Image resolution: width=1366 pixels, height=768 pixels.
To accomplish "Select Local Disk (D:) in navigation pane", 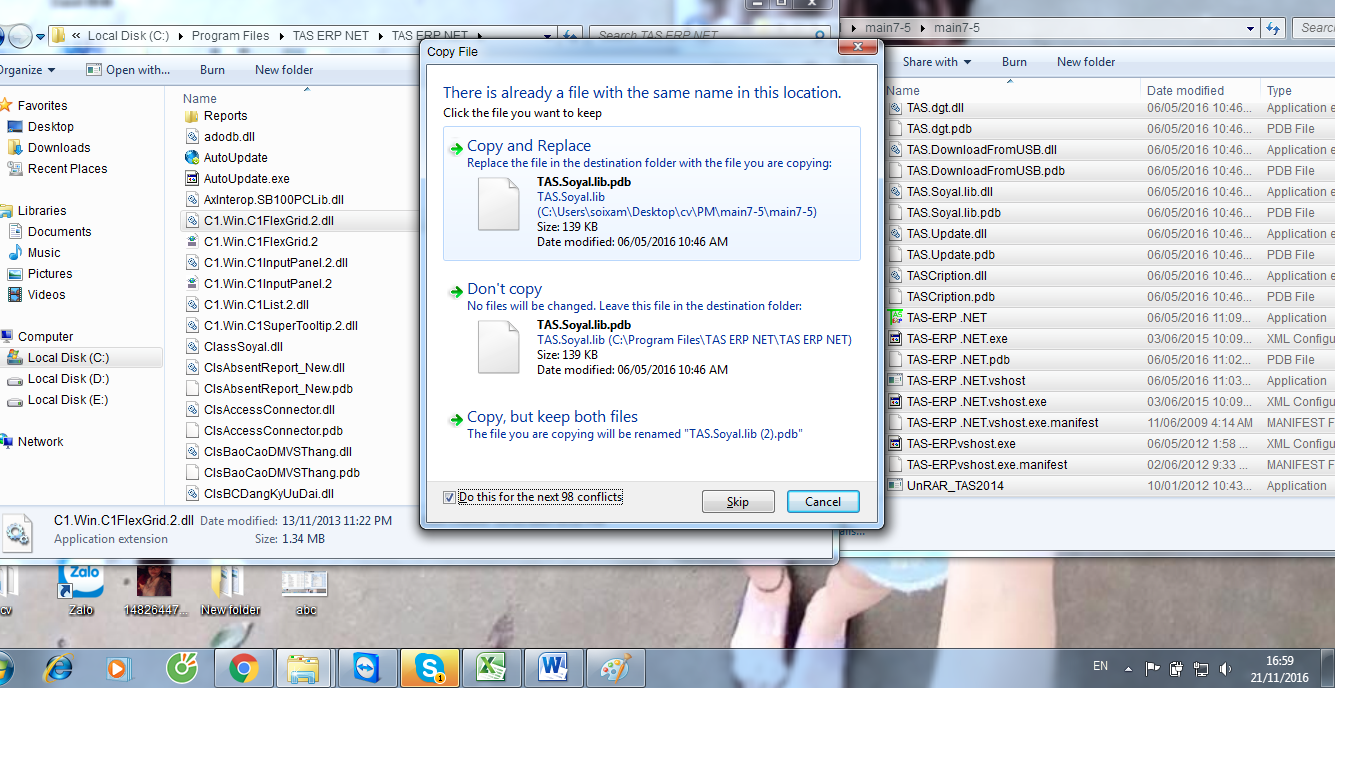I will click(x=69, y=379).
